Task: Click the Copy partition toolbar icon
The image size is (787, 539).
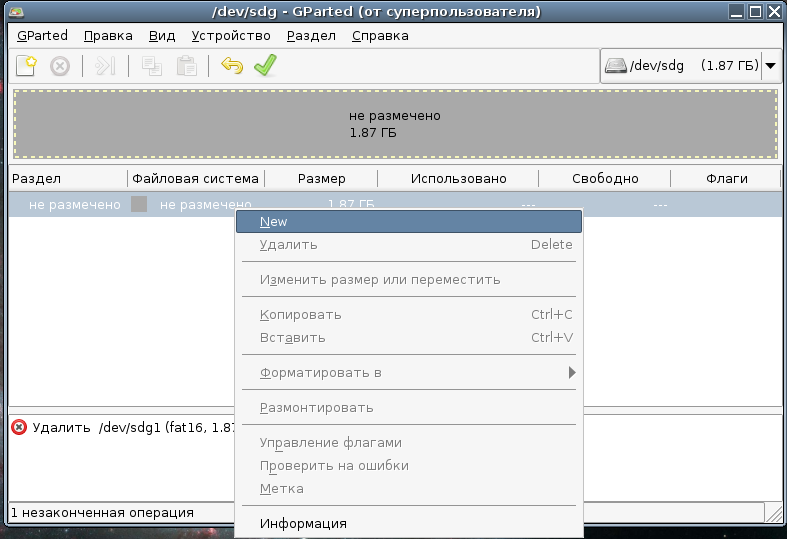Action: point(152,66)
